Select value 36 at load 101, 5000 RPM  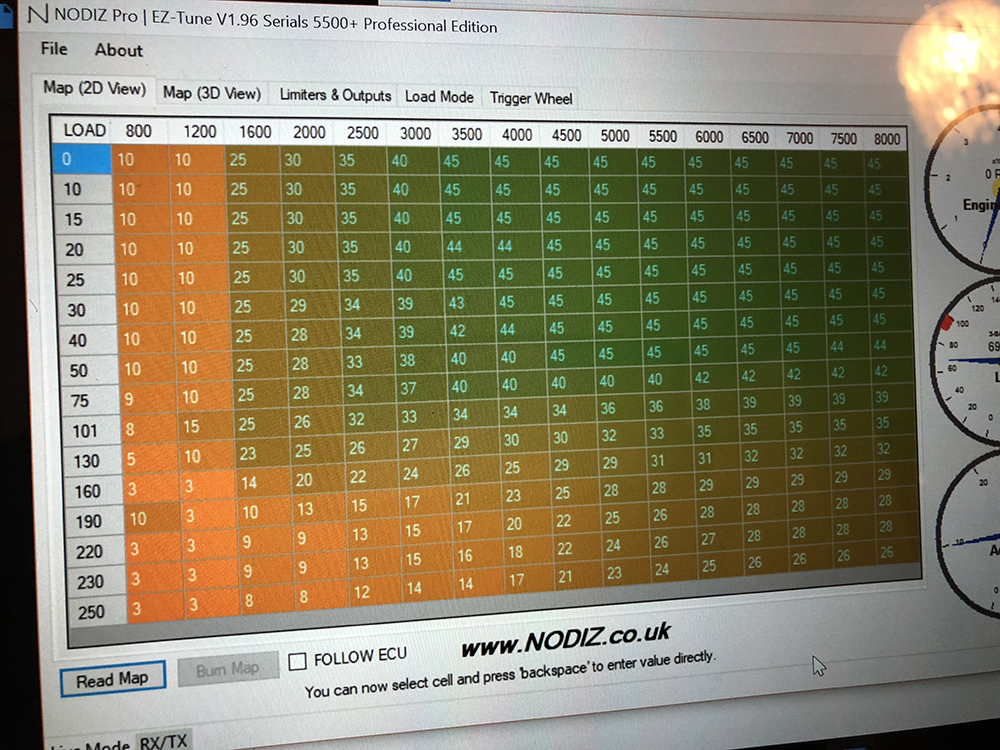point(620,409)
